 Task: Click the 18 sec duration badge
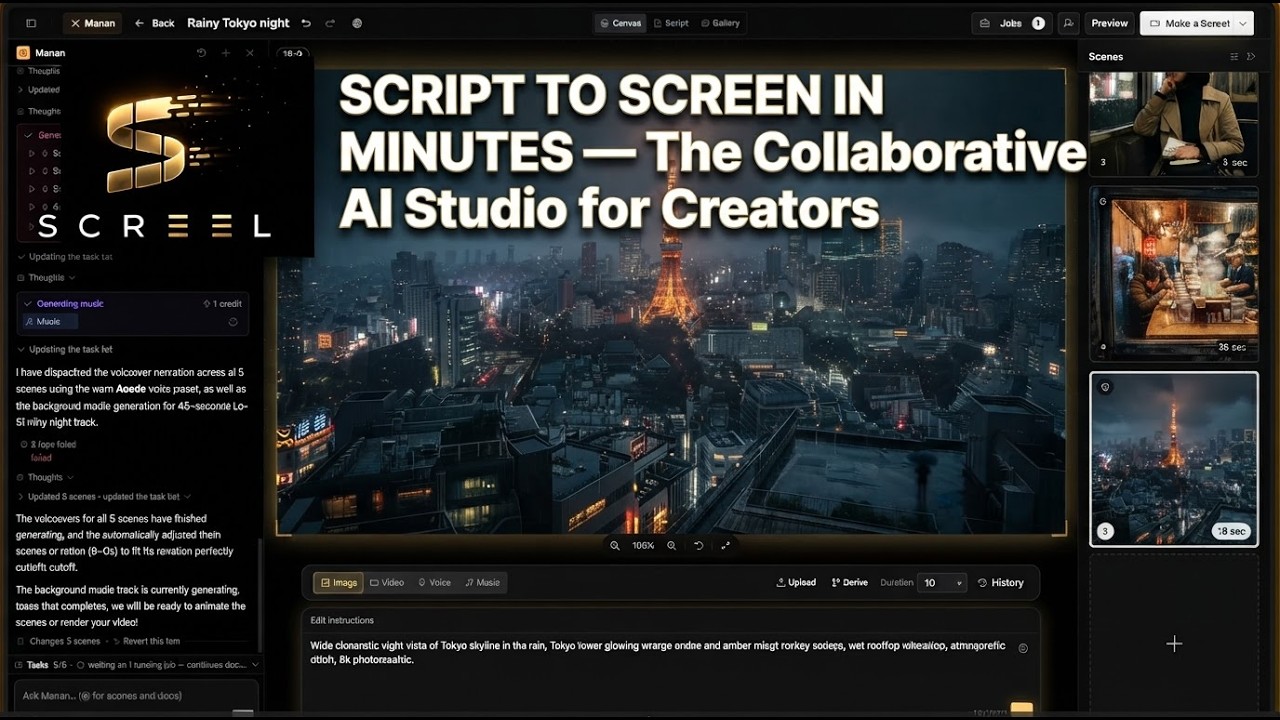[x=1232, y=531]
